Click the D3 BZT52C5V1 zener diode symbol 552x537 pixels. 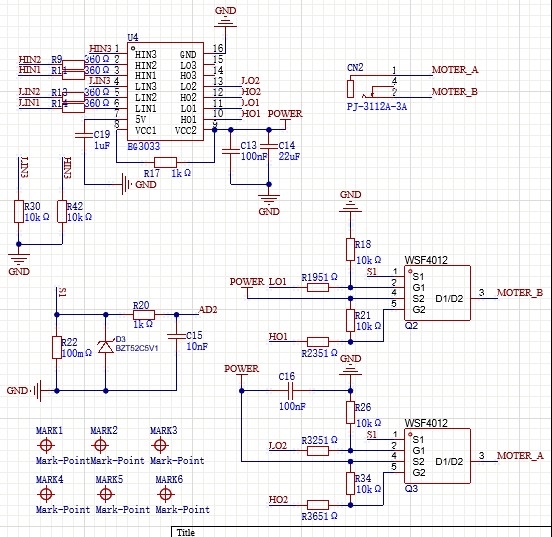pyautogui.click(x=106, y=347)
